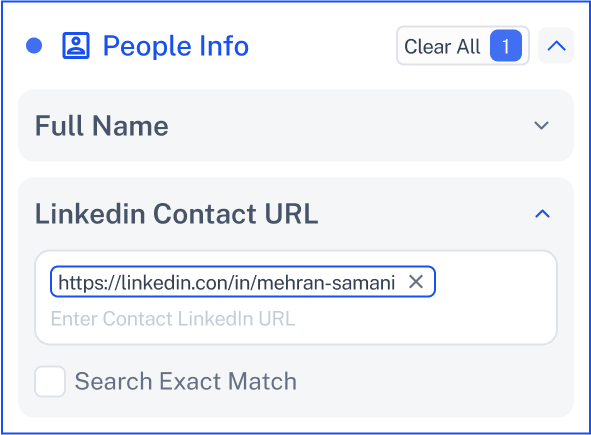The height and width of the screenshot is (435, 591).
Task: Click the Search Exact Match label text
Action: coord(185,381)
